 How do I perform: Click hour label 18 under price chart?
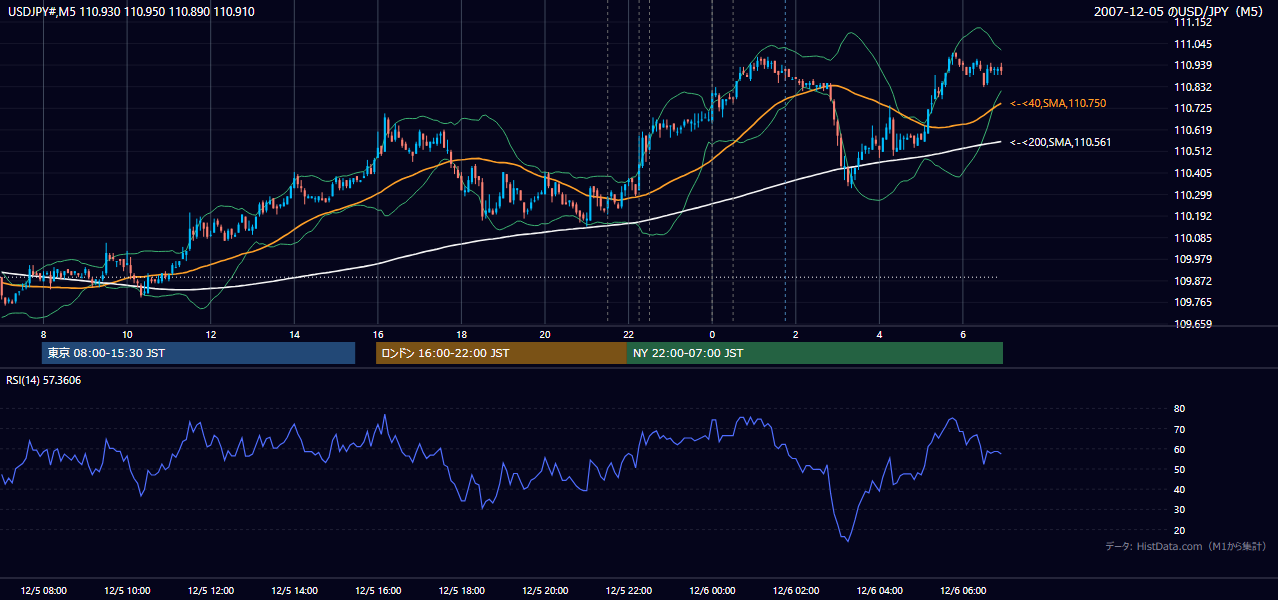click(x=461, y=334)
